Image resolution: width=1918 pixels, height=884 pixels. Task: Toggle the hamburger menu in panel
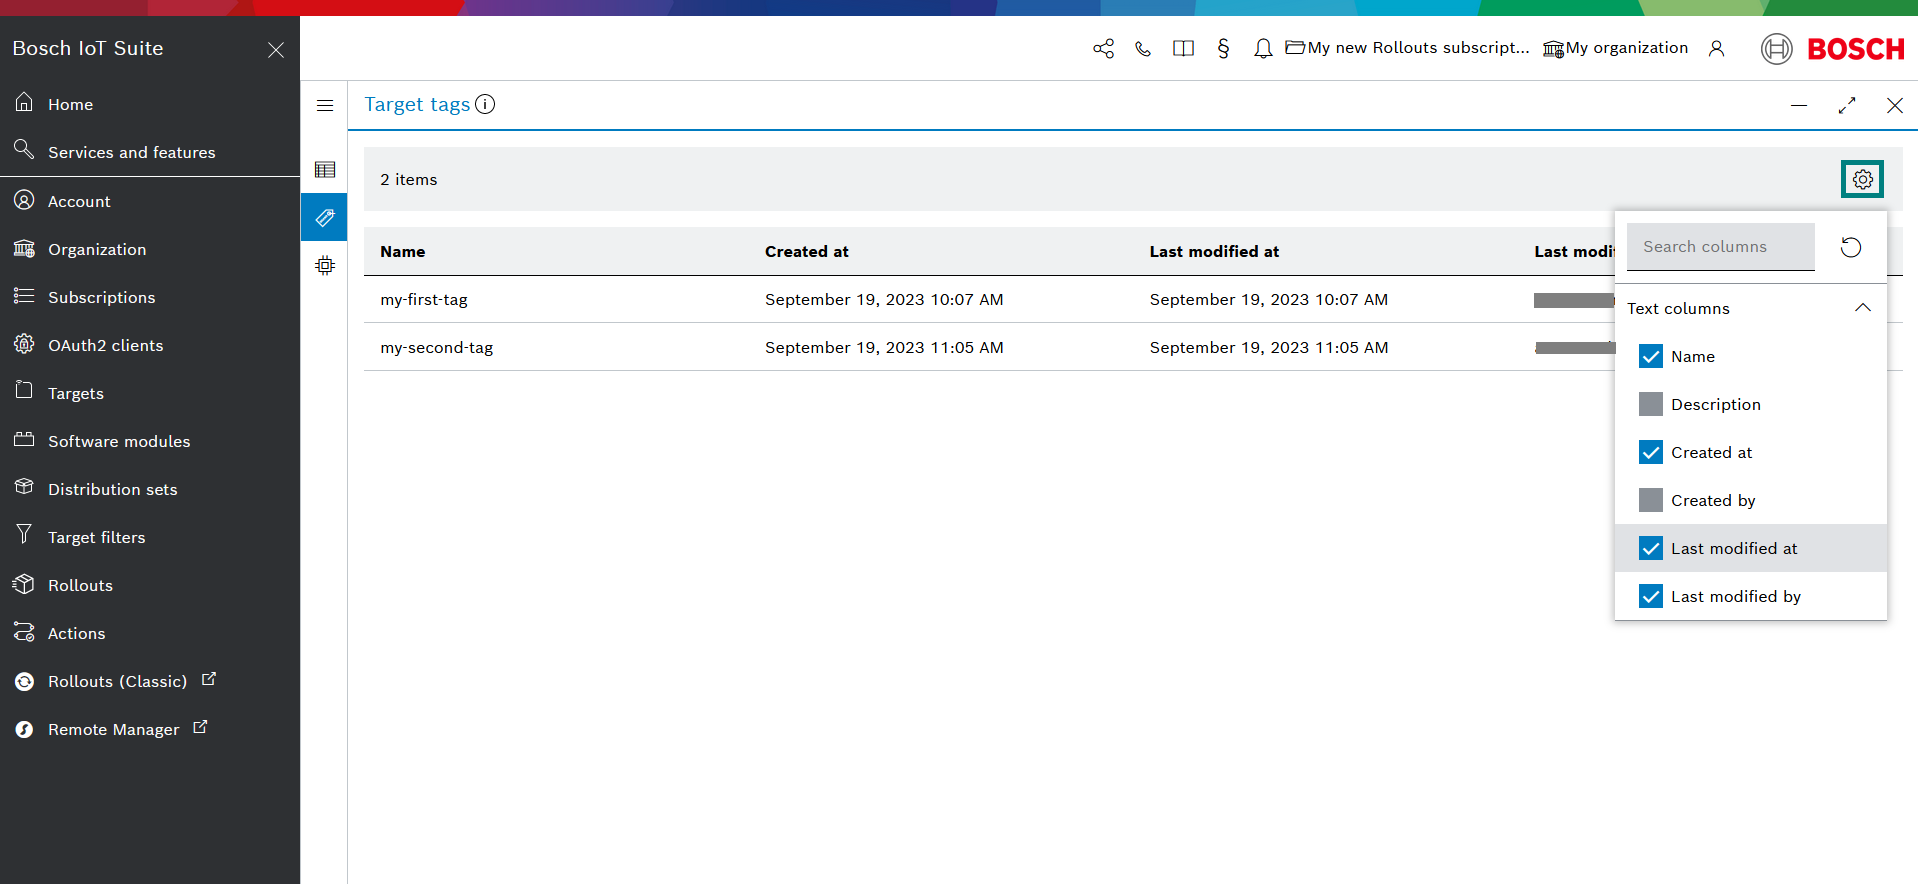(x=324, y=105)
